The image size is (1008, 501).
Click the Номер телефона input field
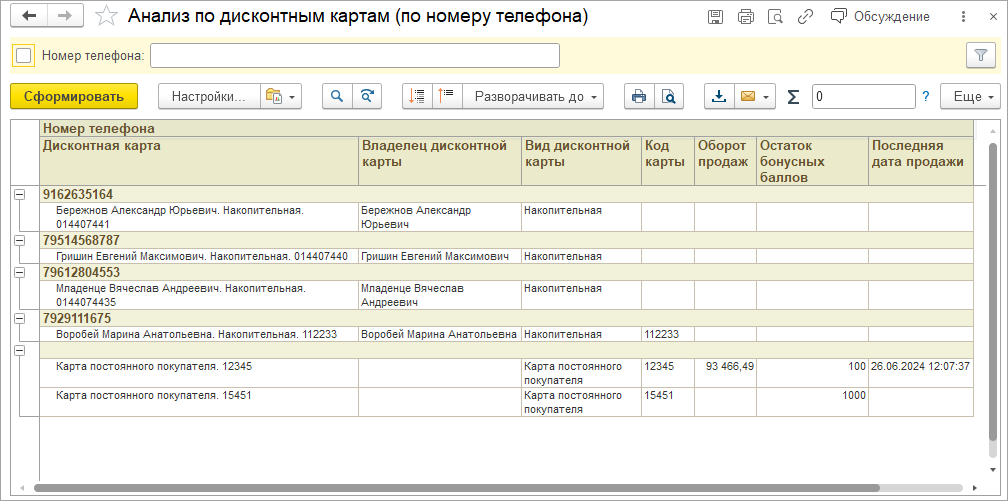click(355, 55)
